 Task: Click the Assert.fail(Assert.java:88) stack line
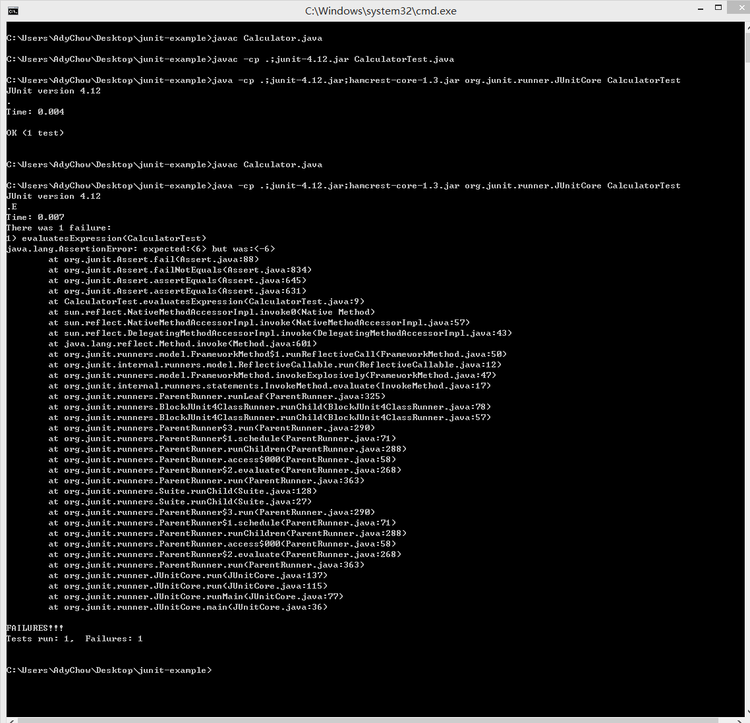(154, 259)
